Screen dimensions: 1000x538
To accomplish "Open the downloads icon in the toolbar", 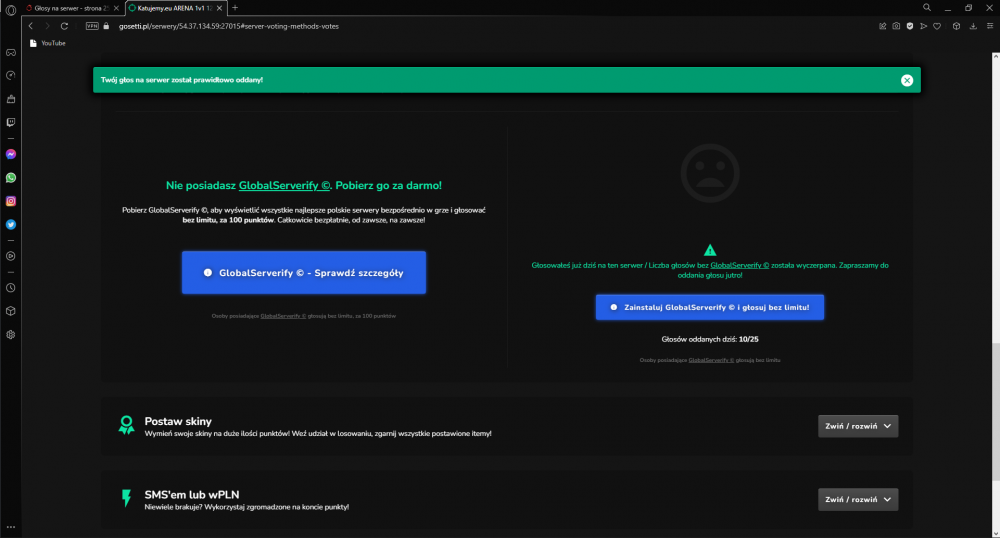I will [x=973, y=26].
